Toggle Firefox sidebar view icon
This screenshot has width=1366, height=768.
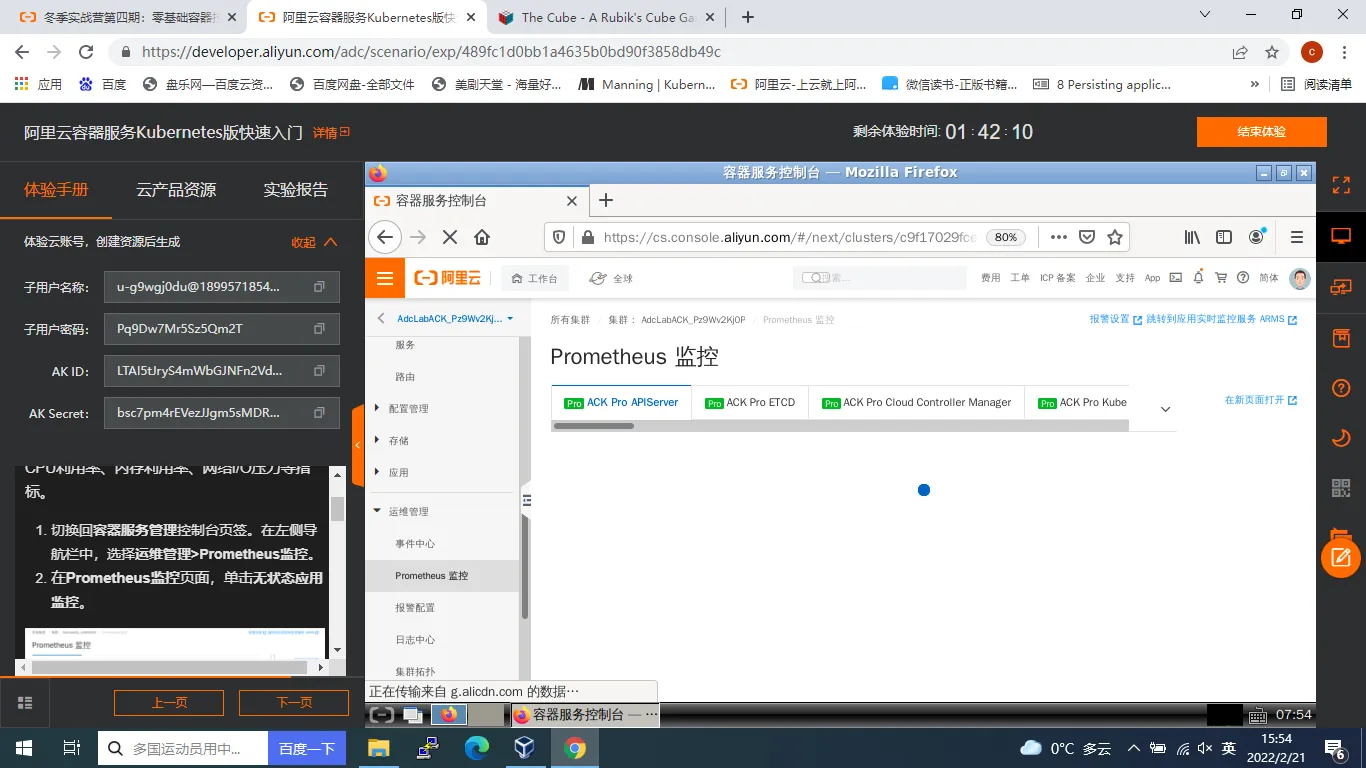1224,237
